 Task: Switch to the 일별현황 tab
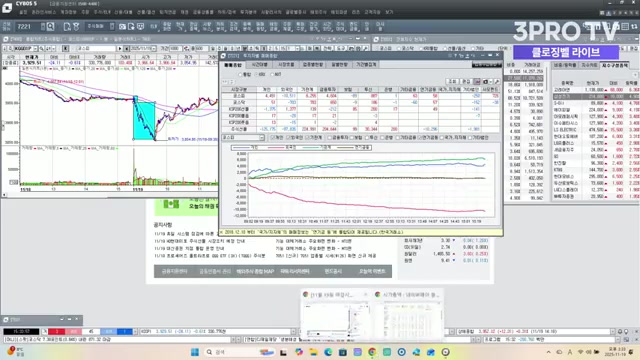[x=339, y=64]
